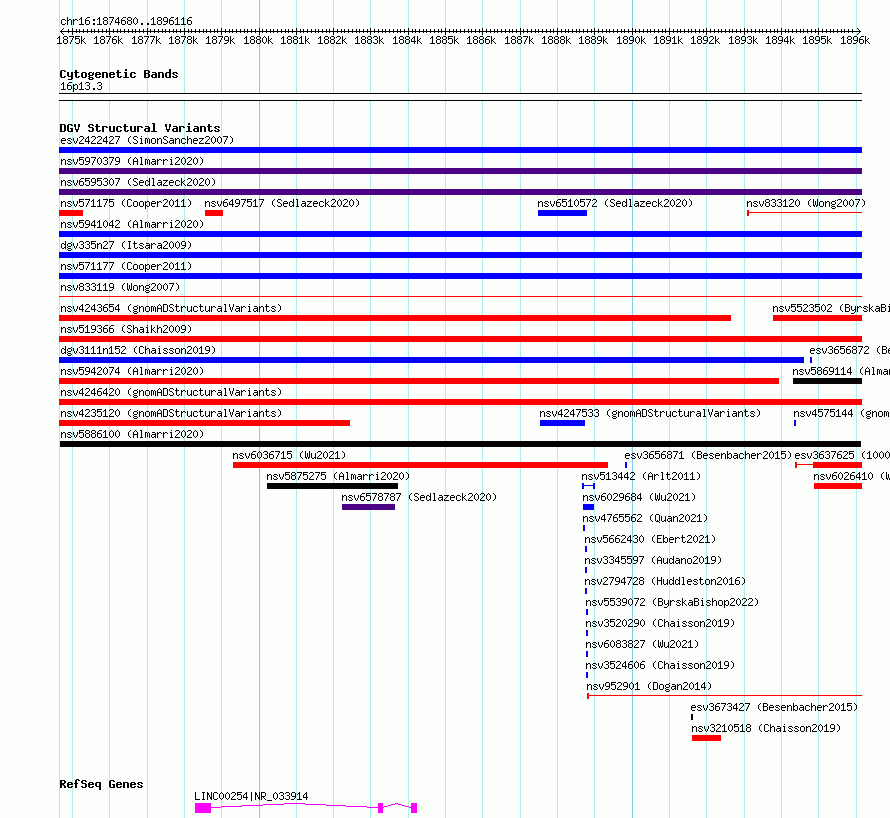Select nsv6510572 (Sedlazeck2020) variant label

[x=615, y=203]
